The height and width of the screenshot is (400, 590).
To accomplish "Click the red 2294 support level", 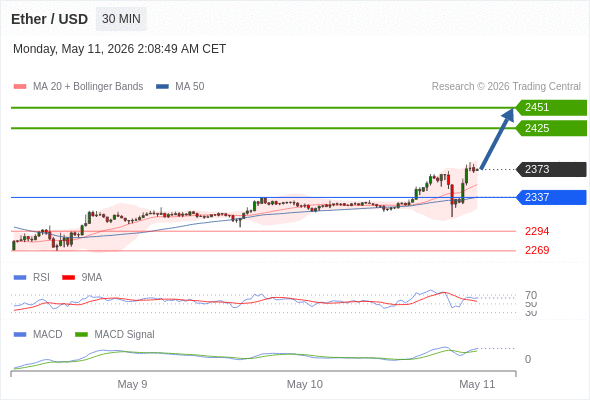I will tap(537, 231).
